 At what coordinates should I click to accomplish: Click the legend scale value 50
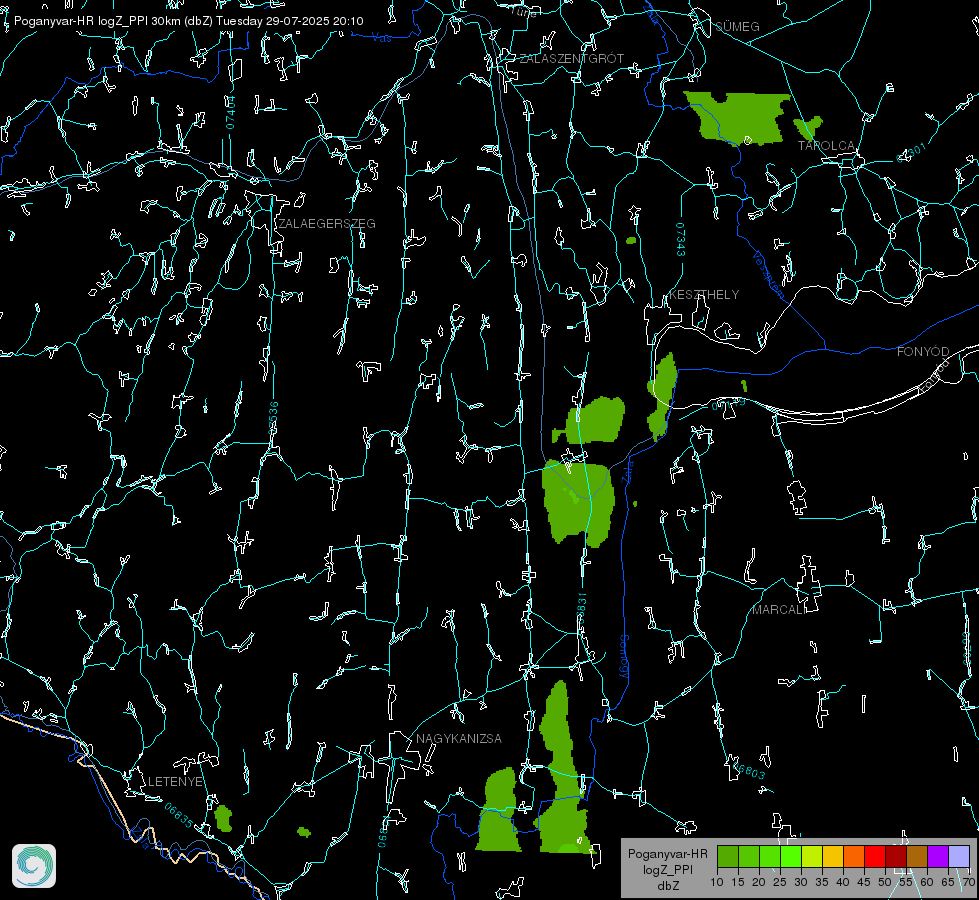coord(885,882)
